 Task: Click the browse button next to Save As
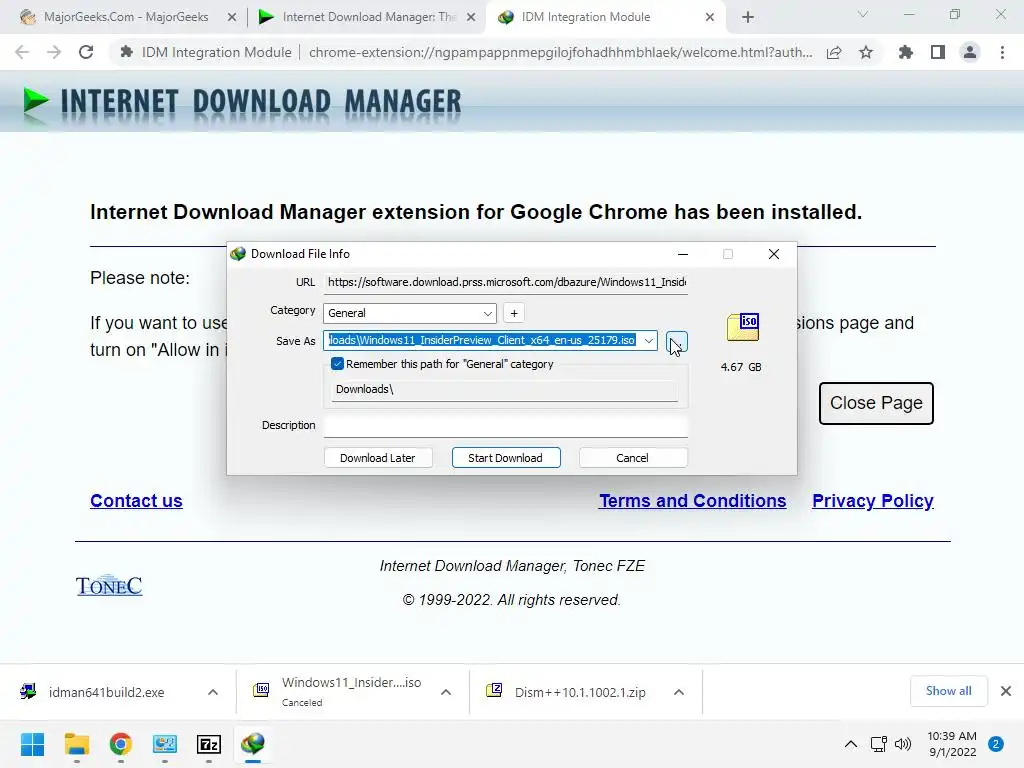[x=677, y=341]
